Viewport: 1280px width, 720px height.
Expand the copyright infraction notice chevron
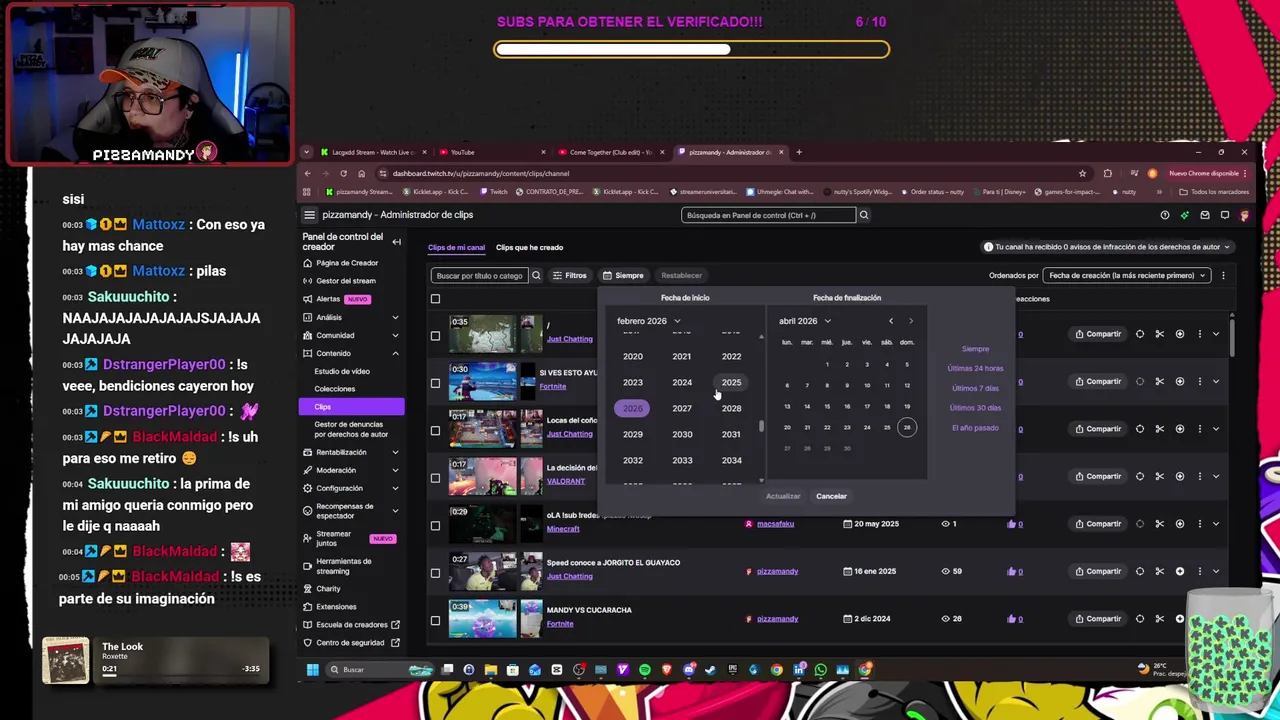pyautogui.click(x=1227, y=247)
